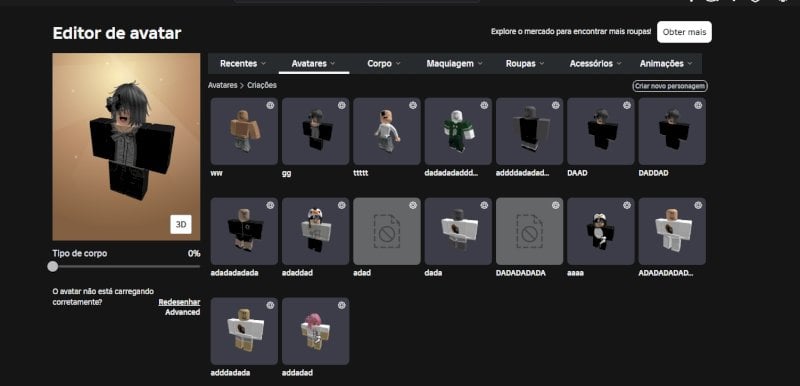Image resolution: width=800 pixels, height=386 pixels.
Task: Expand the Animações tab dropdown arrow
Action: coord(690,64)
